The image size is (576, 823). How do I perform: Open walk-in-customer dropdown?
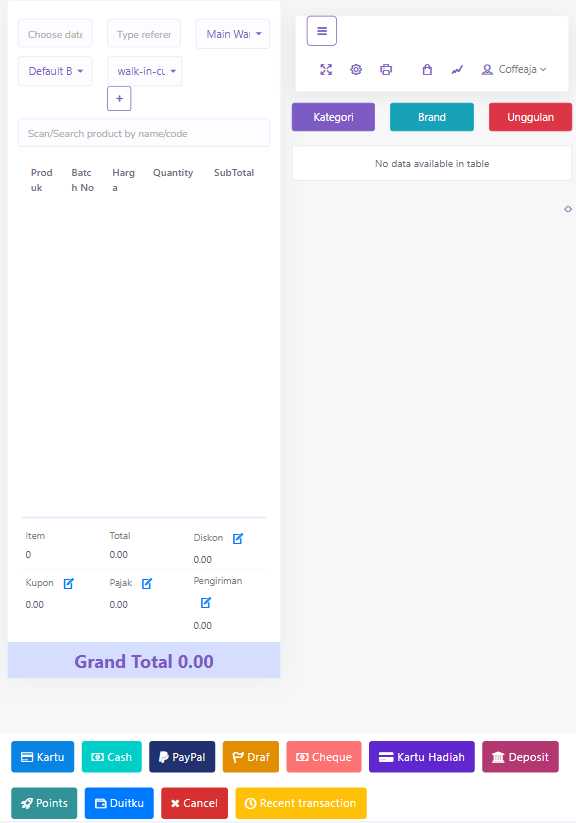tap(145, 71)
